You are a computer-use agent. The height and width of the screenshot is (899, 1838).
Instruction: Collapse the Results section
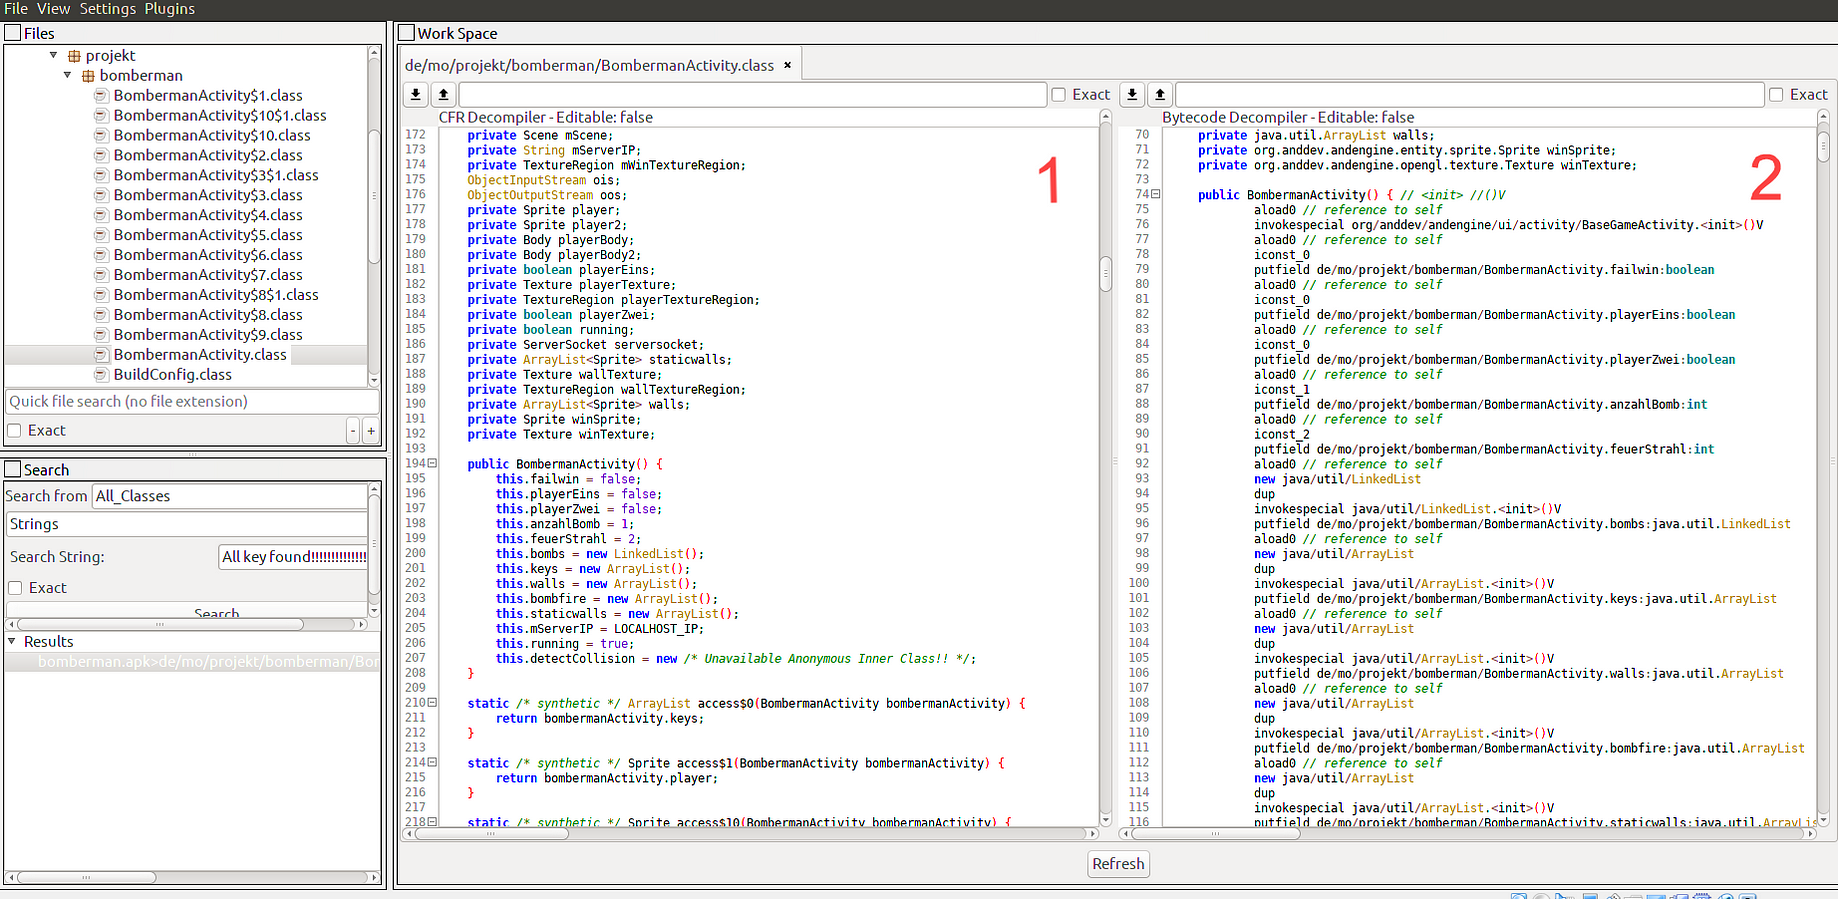click(12, 642)
